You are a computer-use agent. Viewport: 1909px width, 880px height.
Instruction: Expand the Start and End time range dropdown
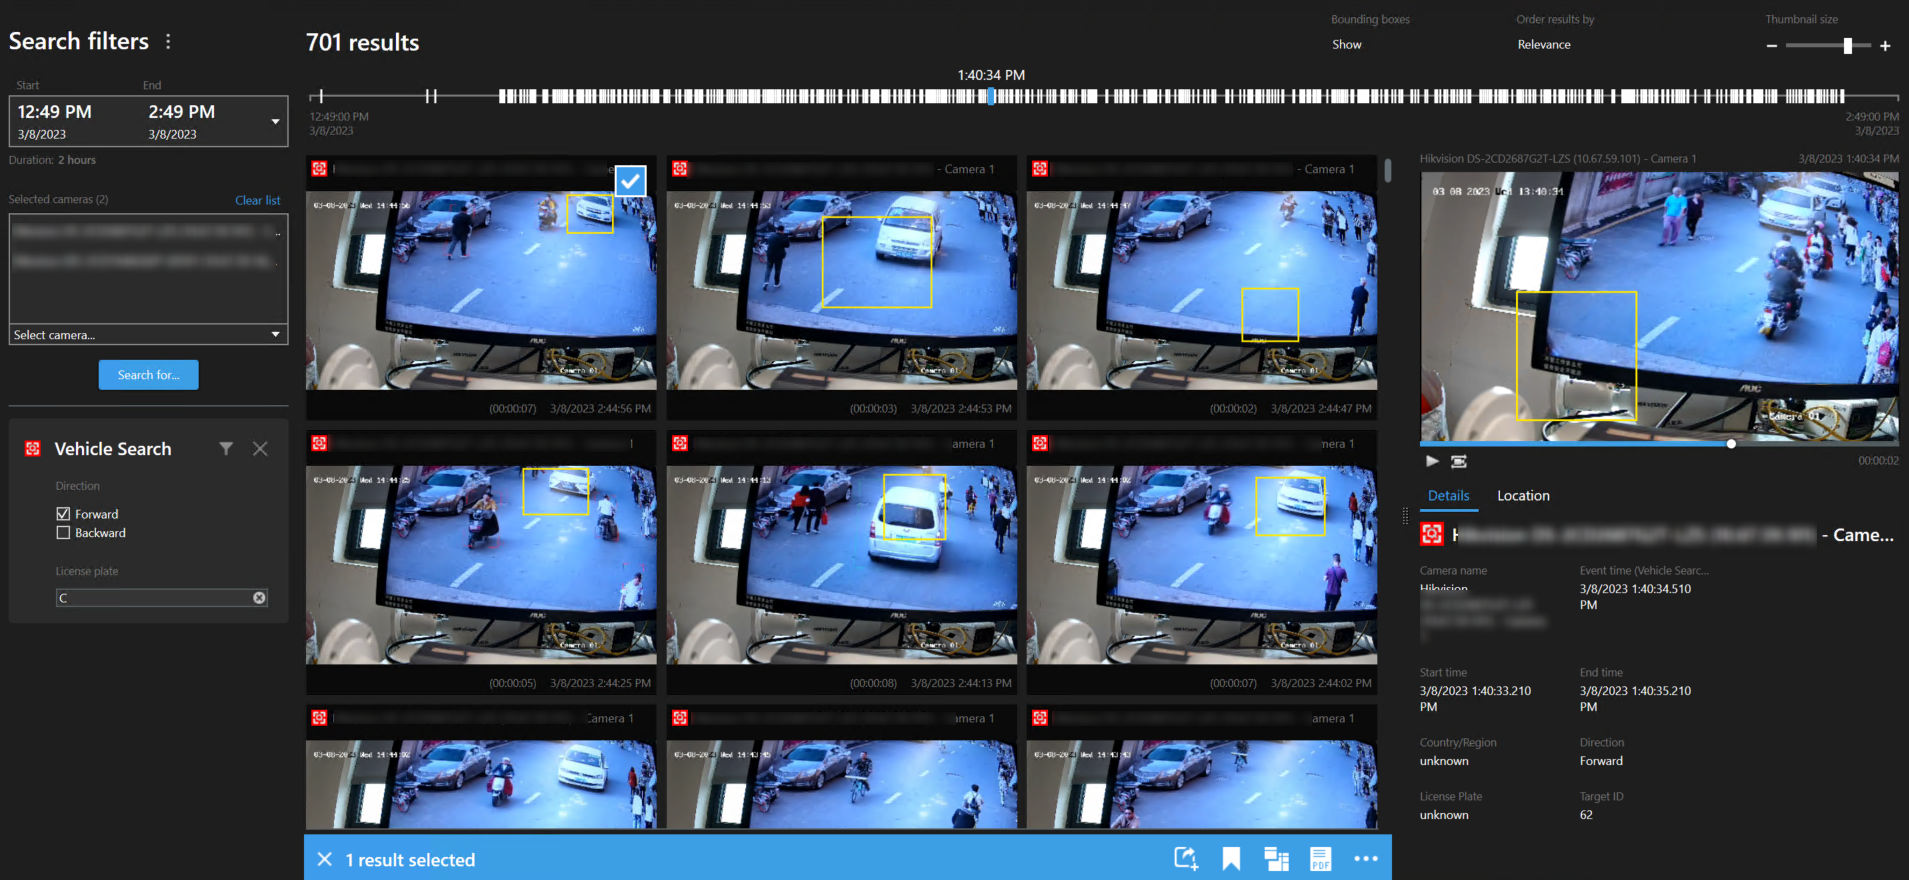click(275, 122)
